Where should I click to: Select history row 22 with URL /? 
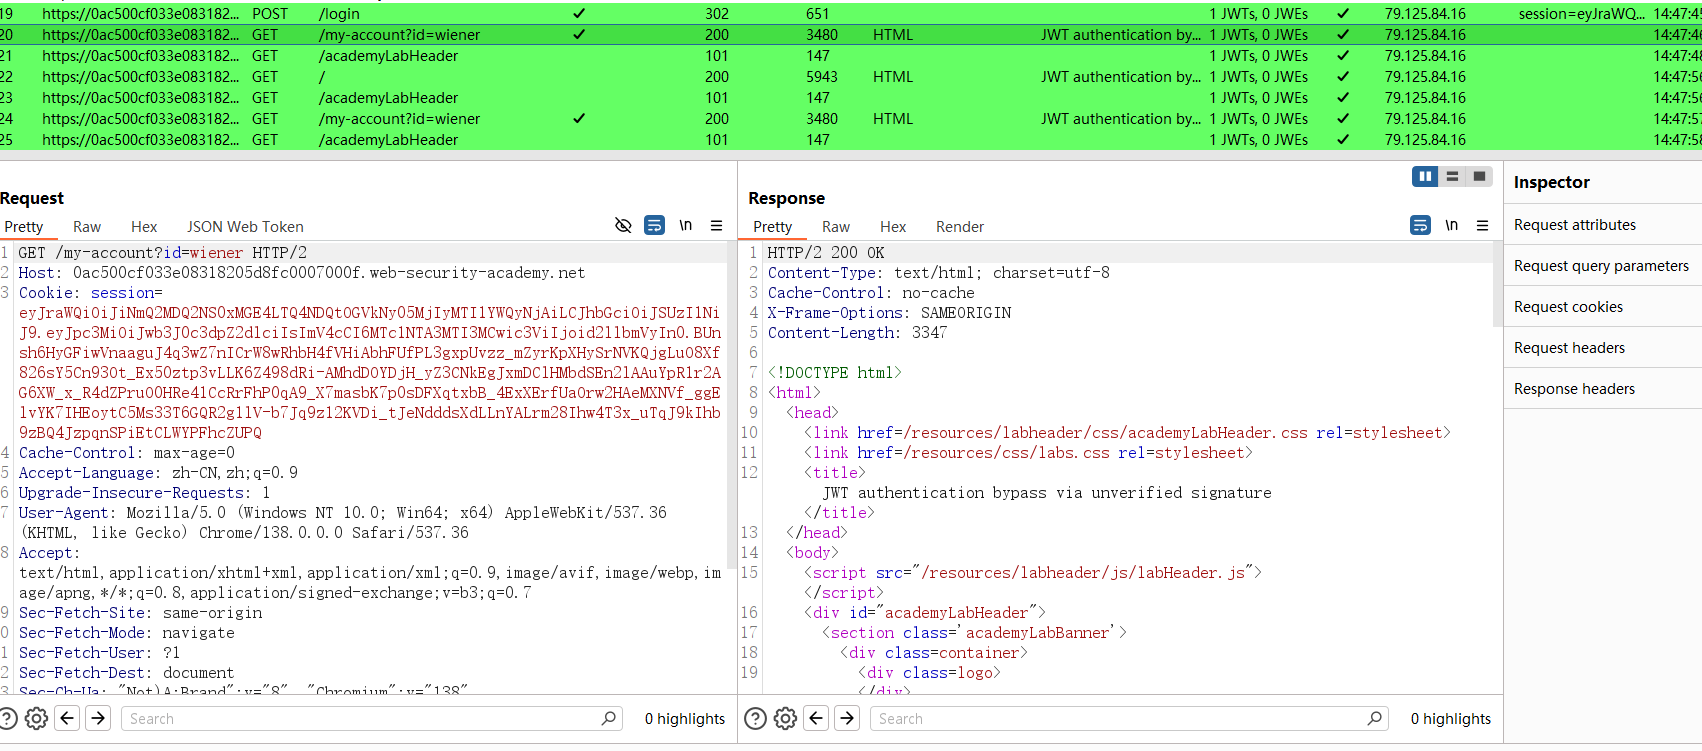pyautogui.click(x=851, y=77)
